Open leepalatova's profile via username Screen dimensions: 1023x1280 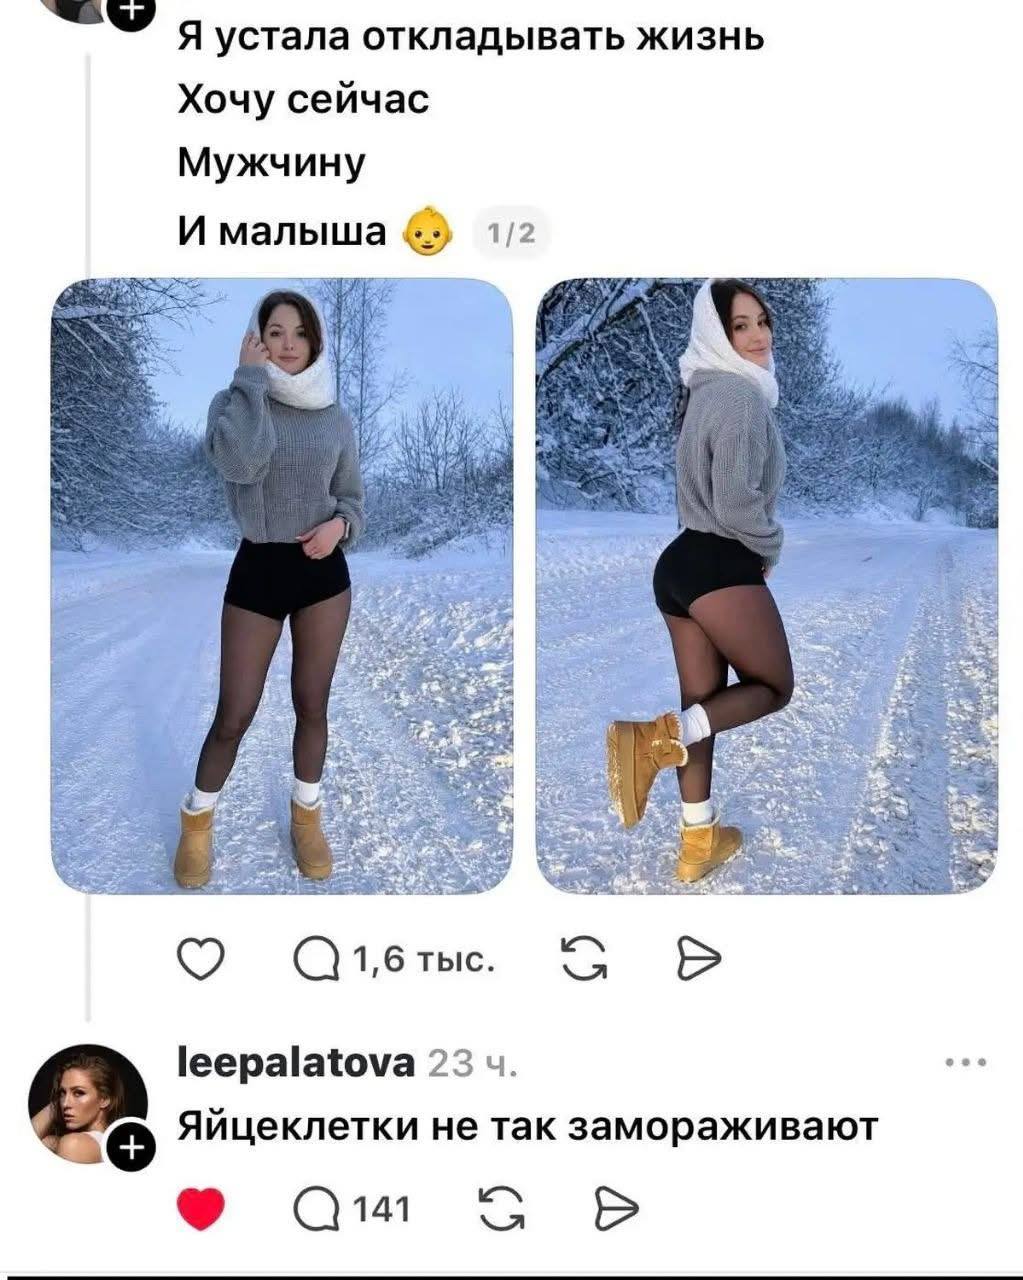click(x=295, y=1063)
